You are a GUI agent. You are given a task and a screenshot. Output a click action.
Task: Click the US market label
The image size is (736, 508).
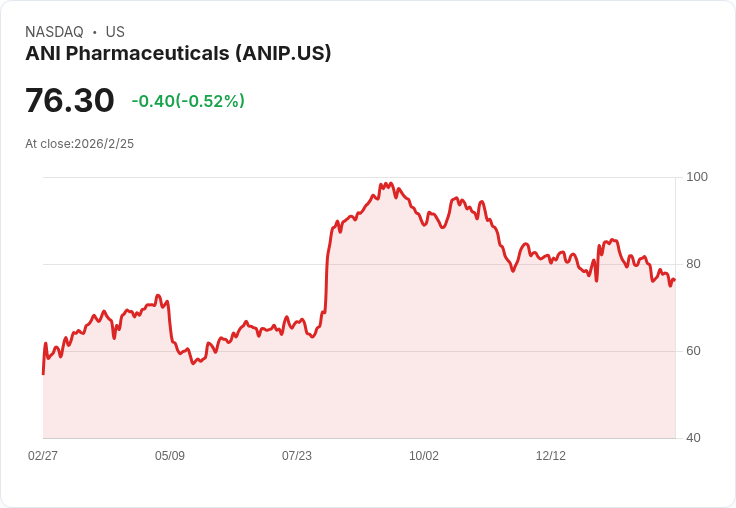pos(115,32)
